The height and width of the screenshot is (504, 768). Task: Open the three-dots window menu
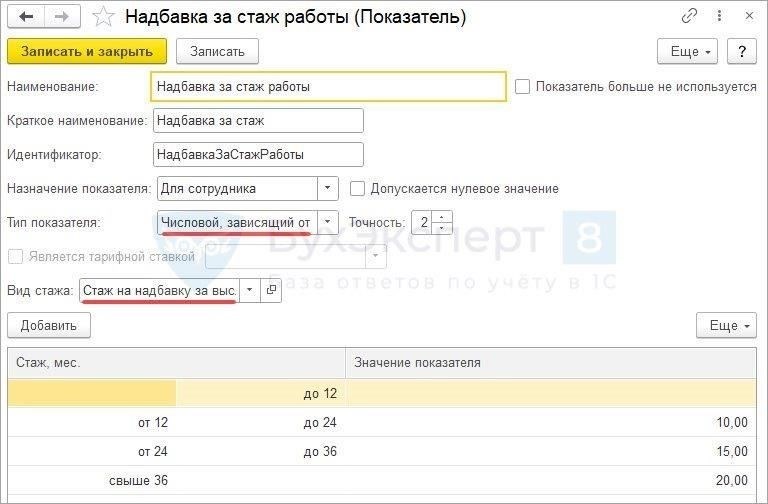click(x=719, y=16)
